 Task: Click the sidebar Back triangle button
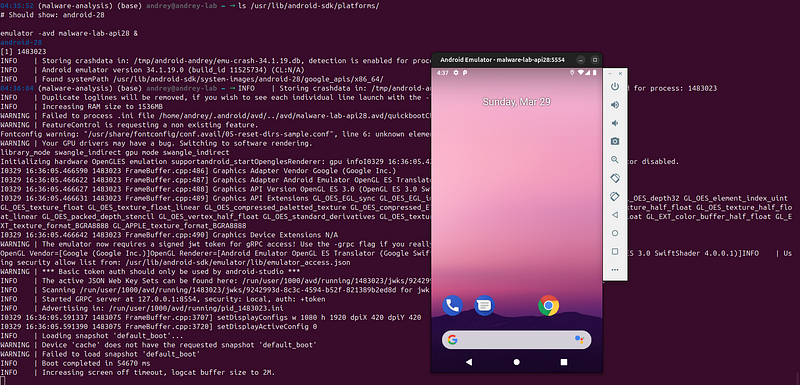(615, 215)
